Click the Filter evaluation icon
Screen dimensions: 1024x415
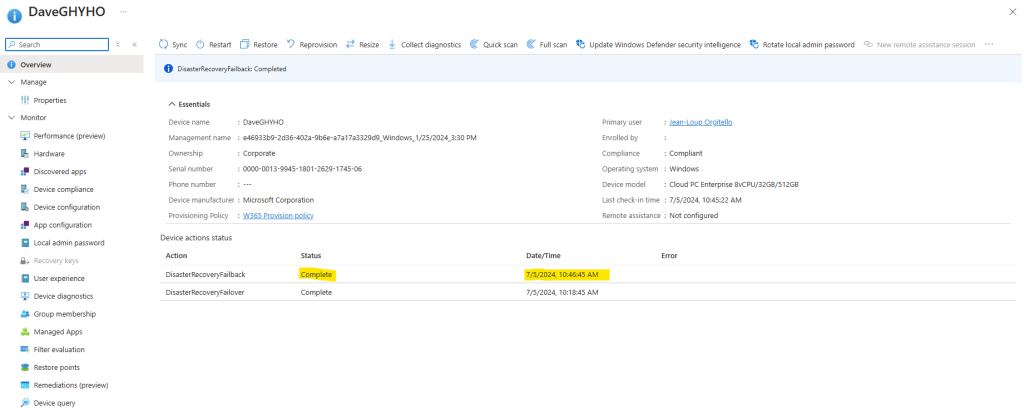pos(25,350)
